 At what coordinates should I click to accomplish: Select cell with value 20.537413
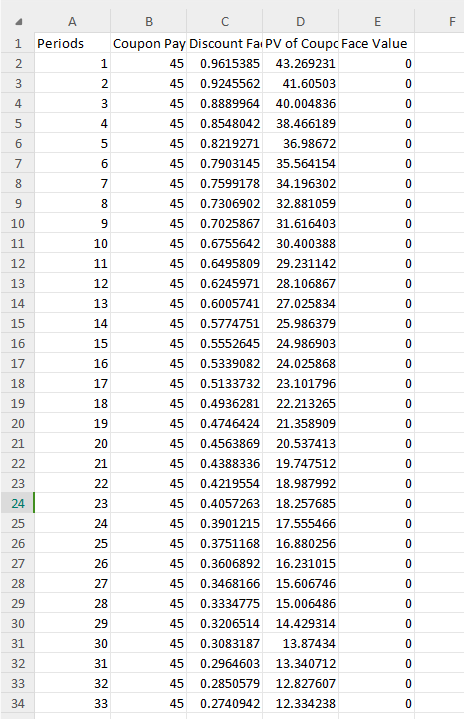point(300,443)
